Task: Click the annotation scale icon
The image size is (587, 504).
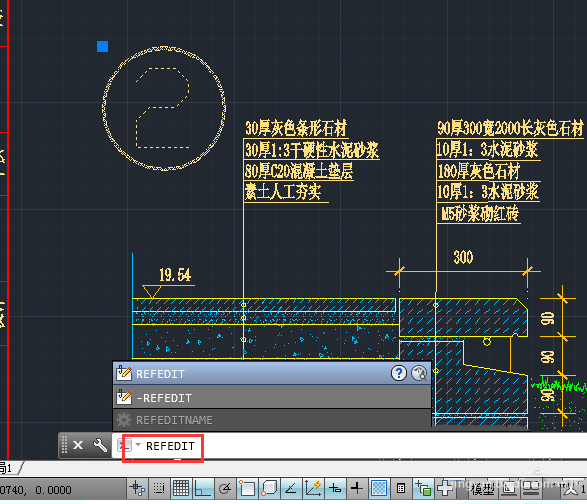Action: 571,489
